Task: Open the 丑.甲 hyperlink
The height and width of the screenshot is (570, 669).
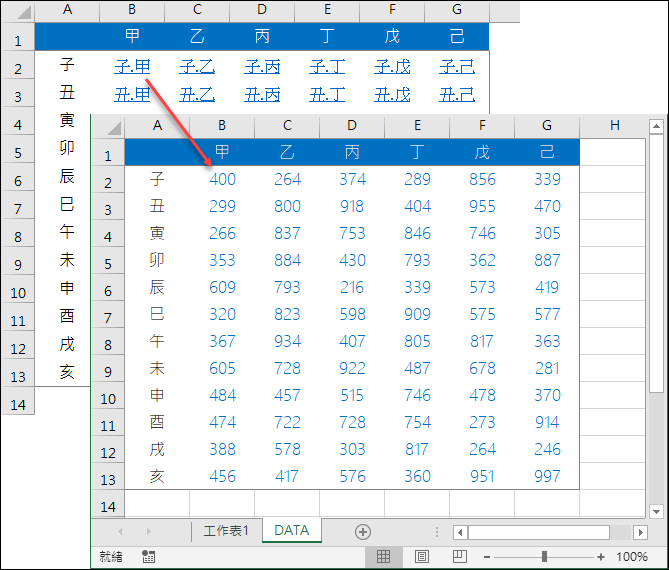Action: [x=132, y=94]
